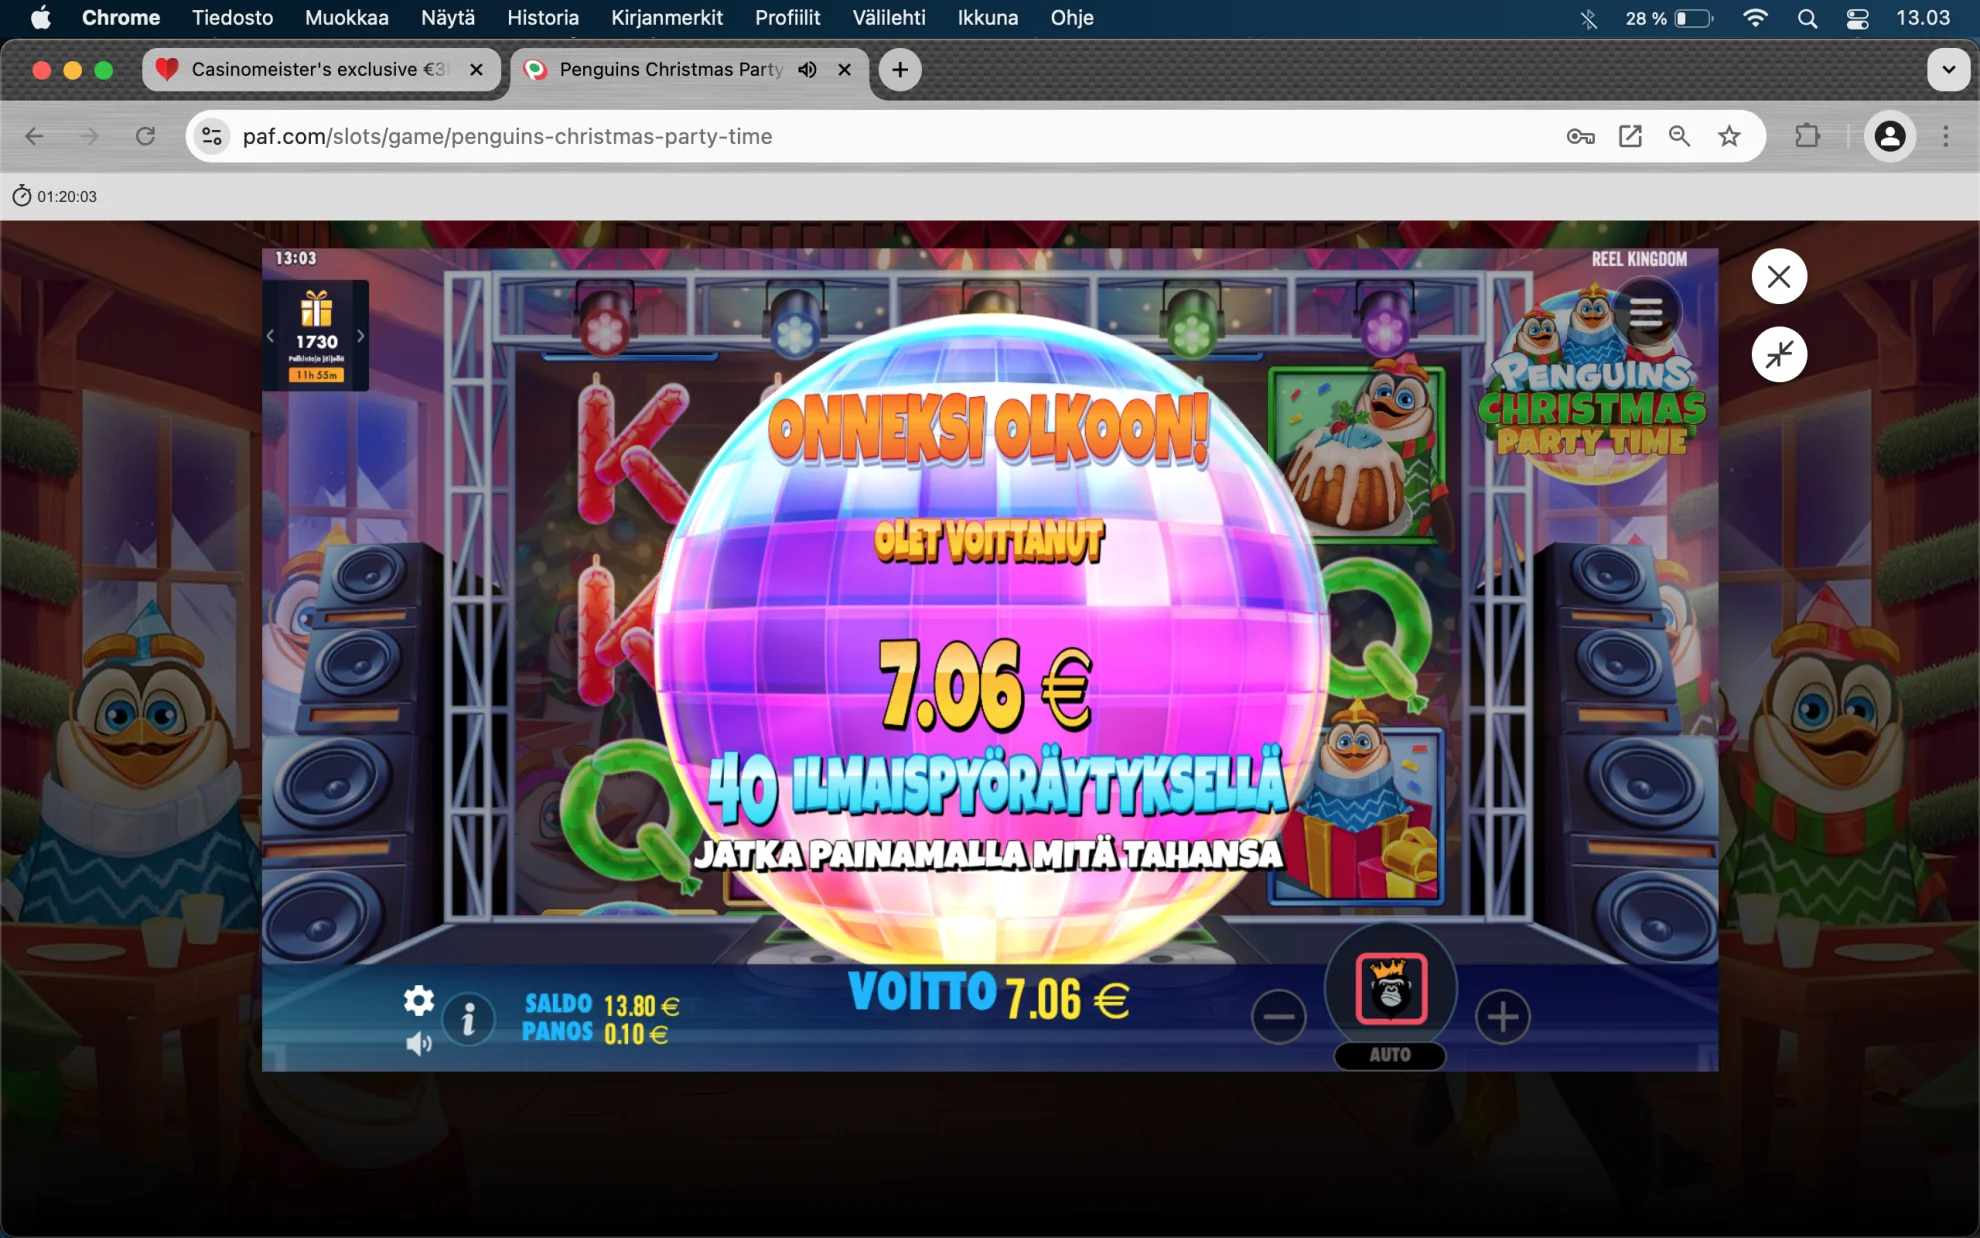The height and width of the screenshot is (1238, 1980).
Task: Open the Chrome profile menu
Action: pyautogui.click(x=1890, y=136)
